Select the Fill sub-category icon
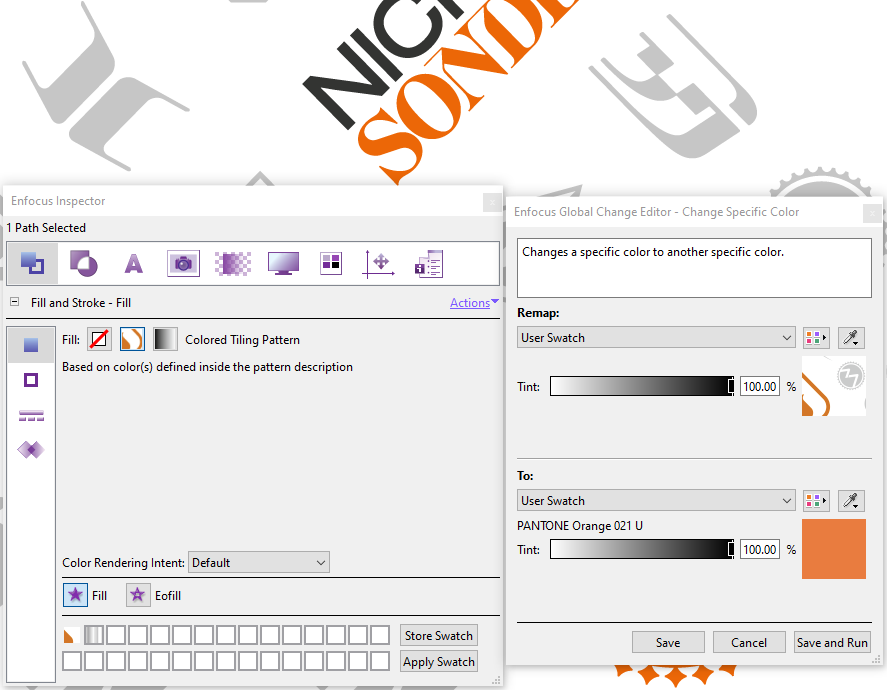 pyautogui.click(x=31, y=345)
